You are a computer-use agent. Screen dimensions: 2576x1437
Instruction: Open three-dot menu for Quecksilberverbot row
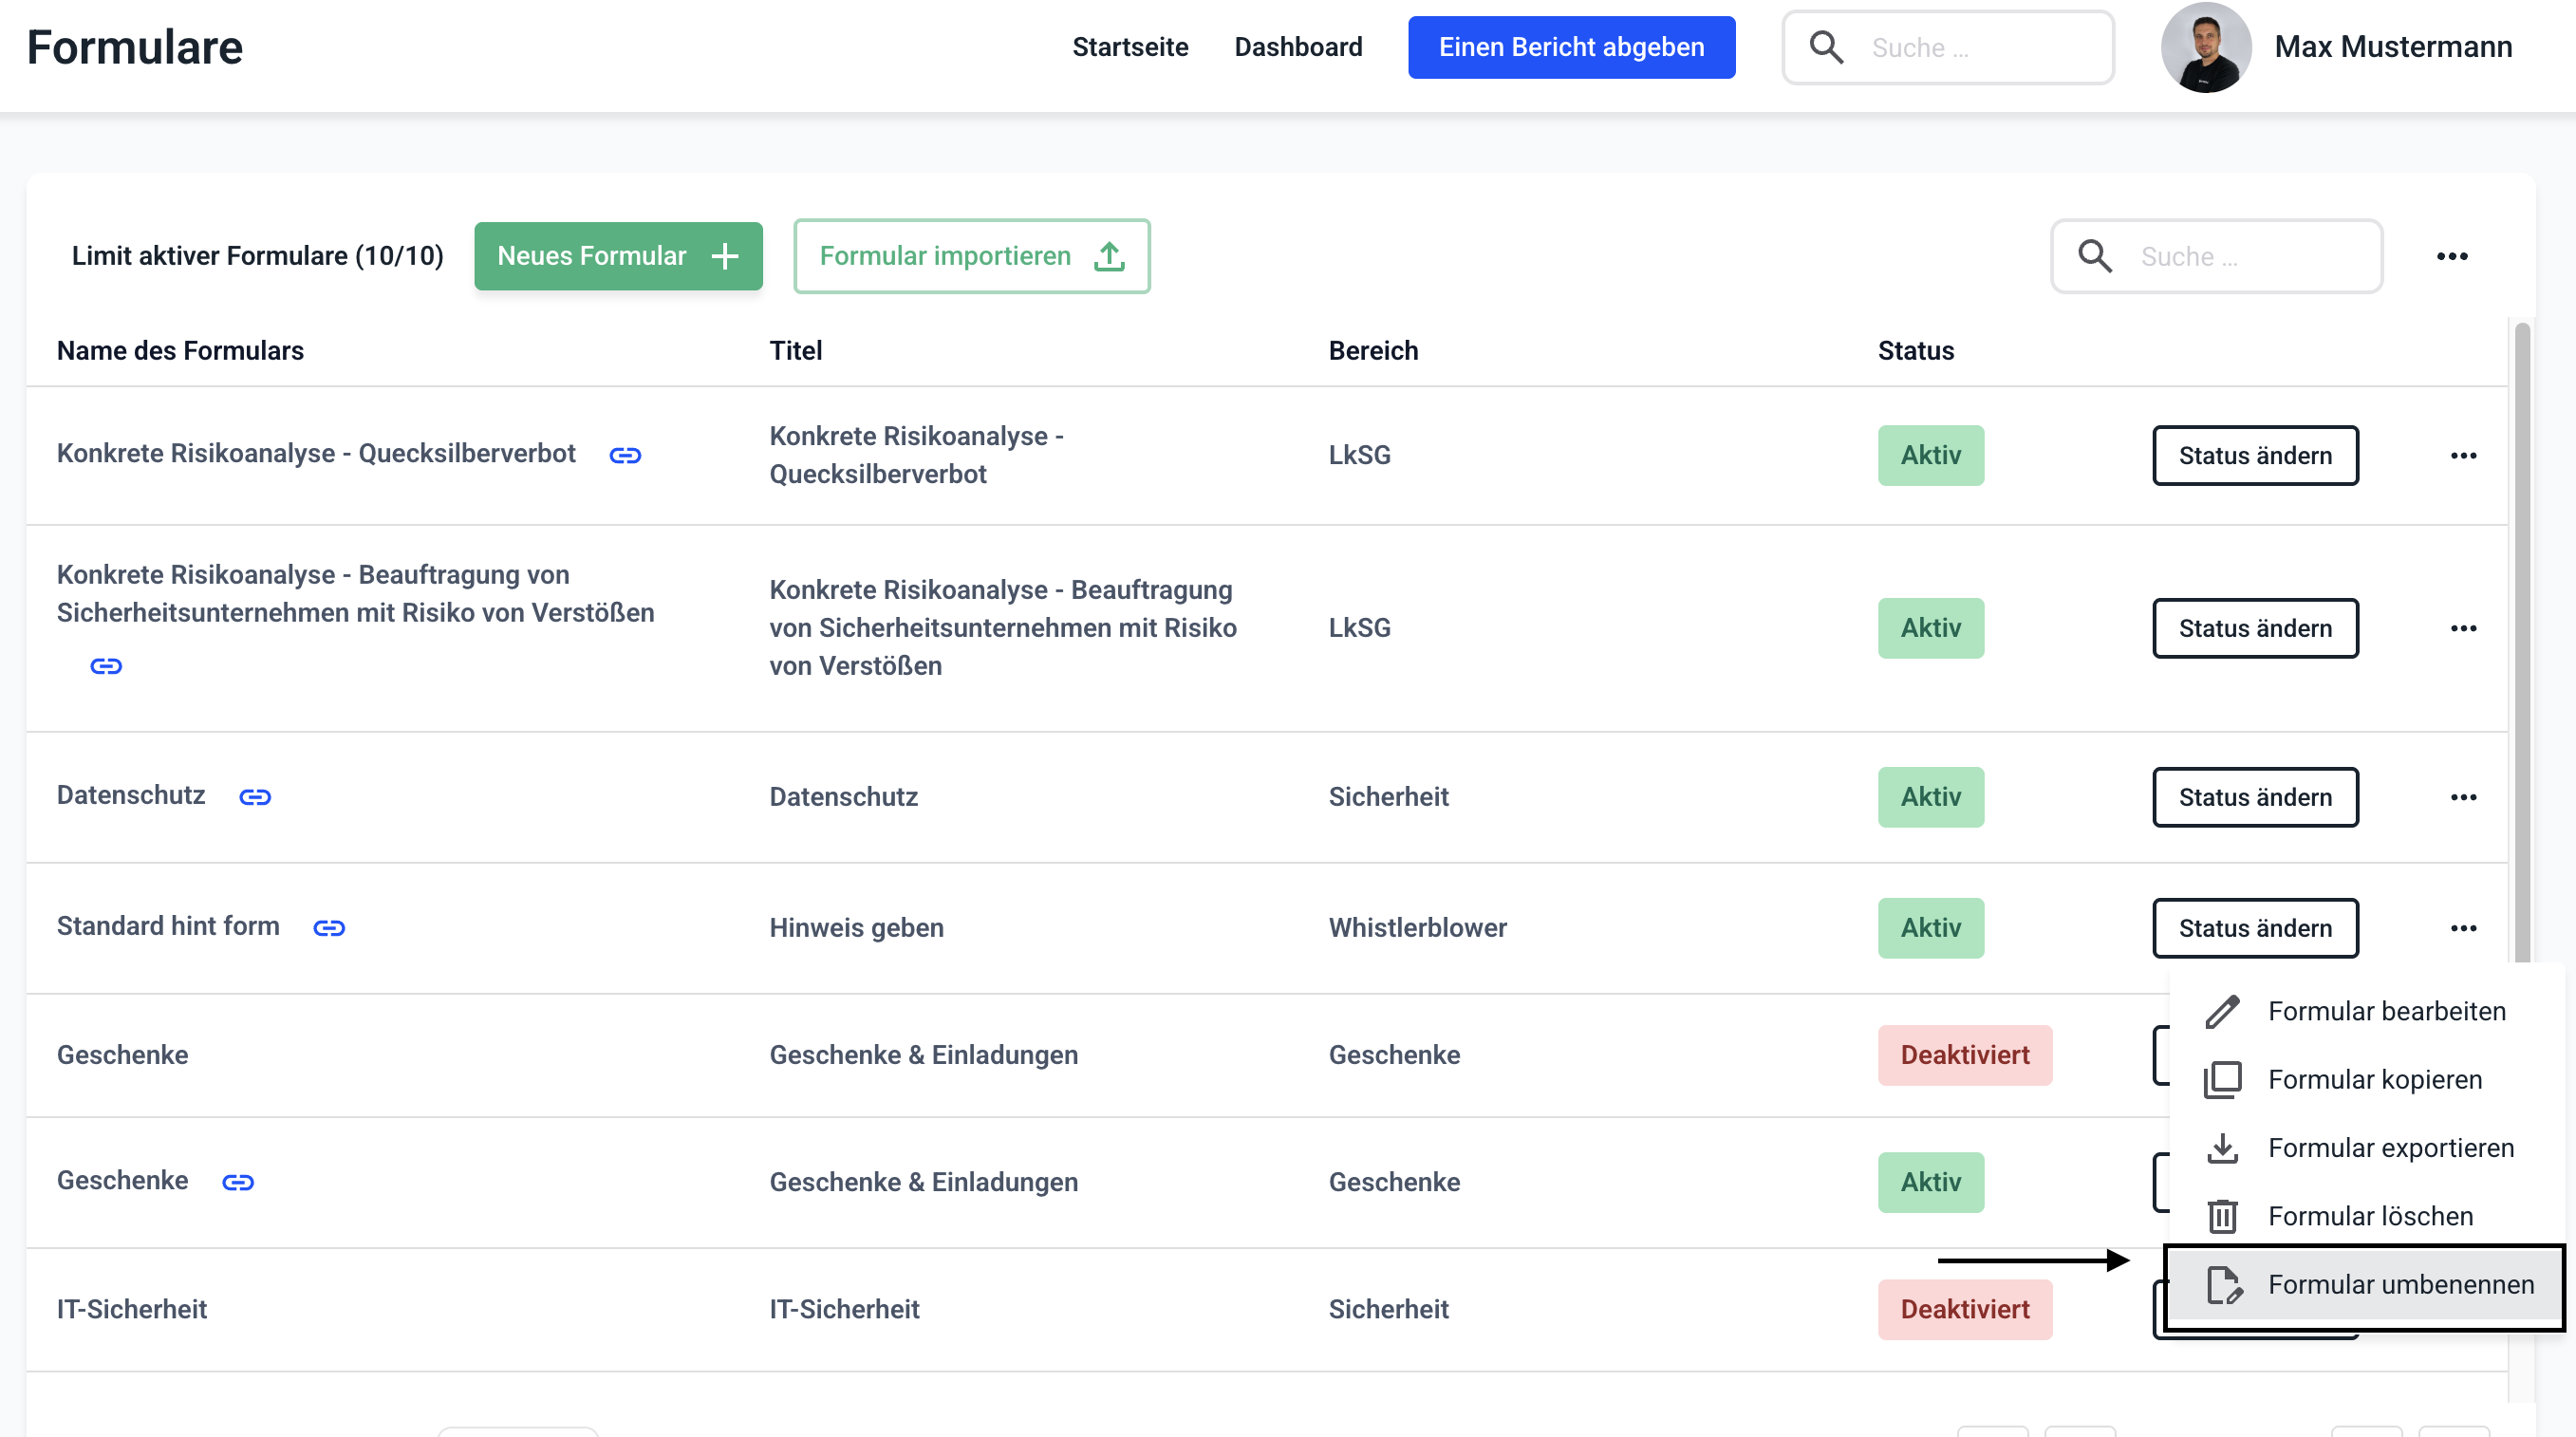[x=2463, y=456]
